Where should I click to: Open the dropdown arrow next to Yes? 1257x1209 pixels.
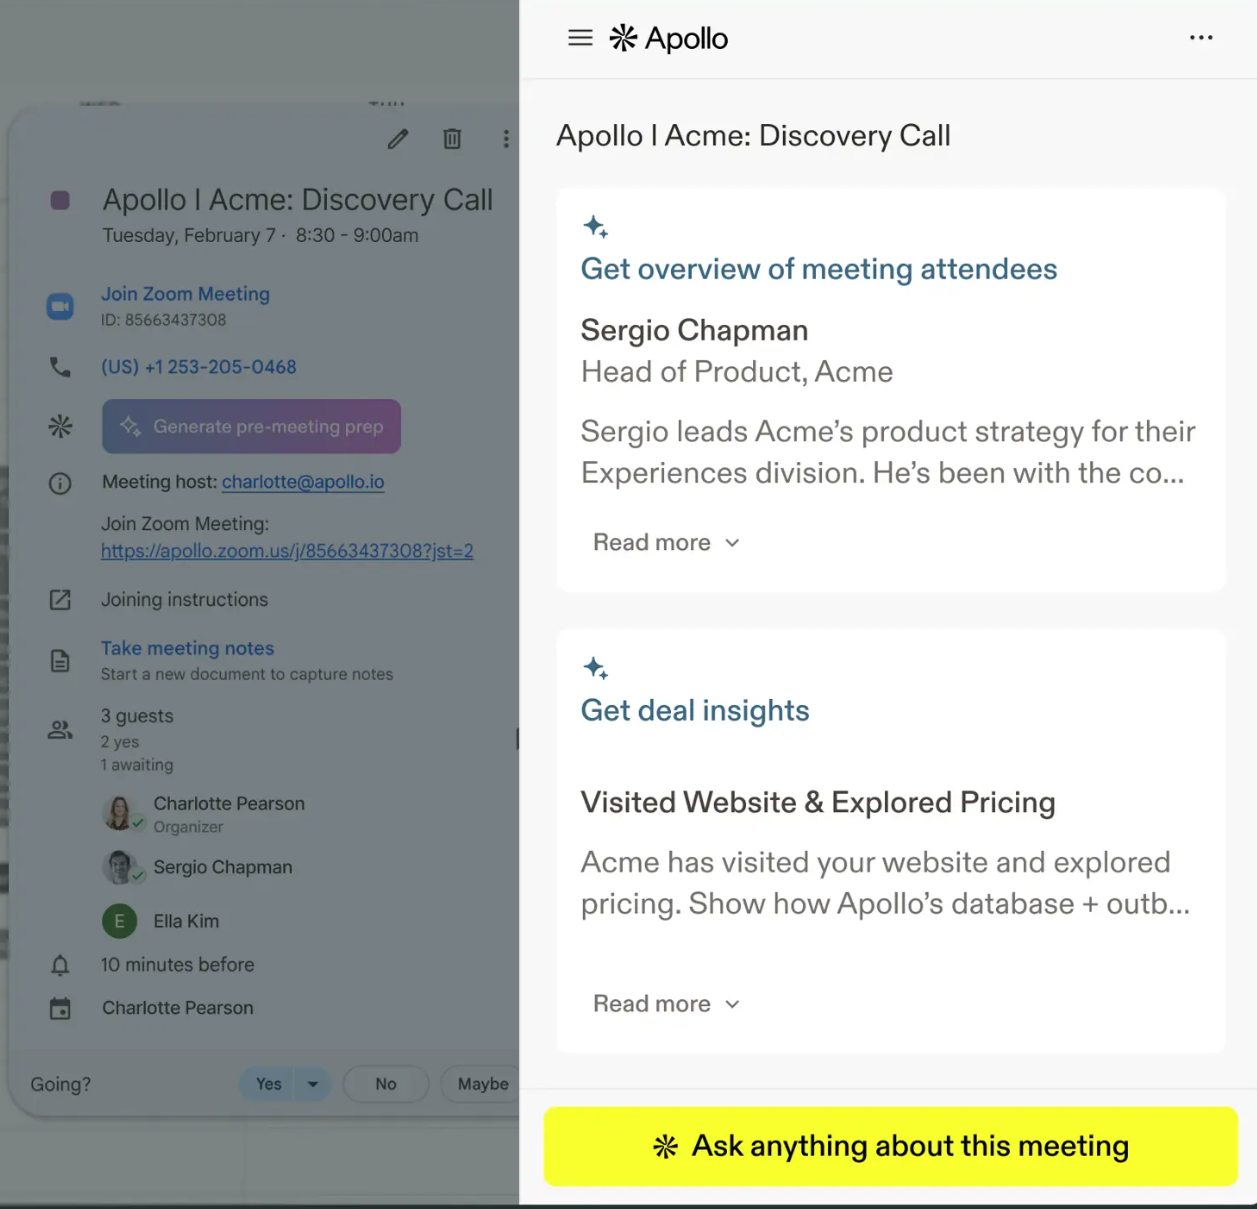(x=313, y=1084)
